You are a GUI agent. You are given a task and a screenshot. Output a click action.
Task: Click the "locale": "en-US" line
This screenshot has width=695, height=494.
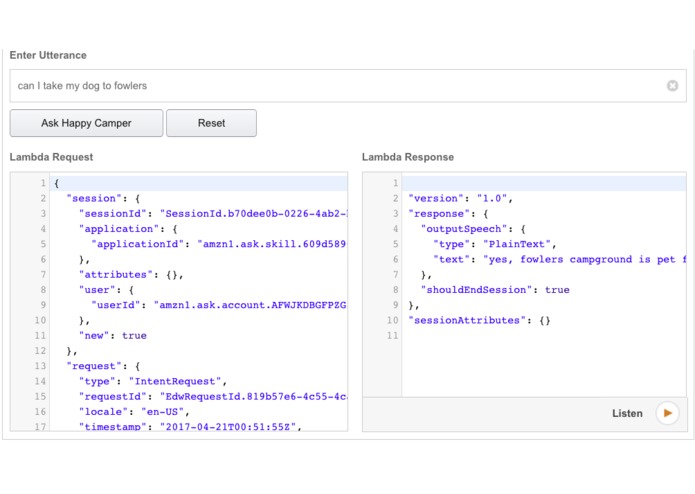(134, 412)
